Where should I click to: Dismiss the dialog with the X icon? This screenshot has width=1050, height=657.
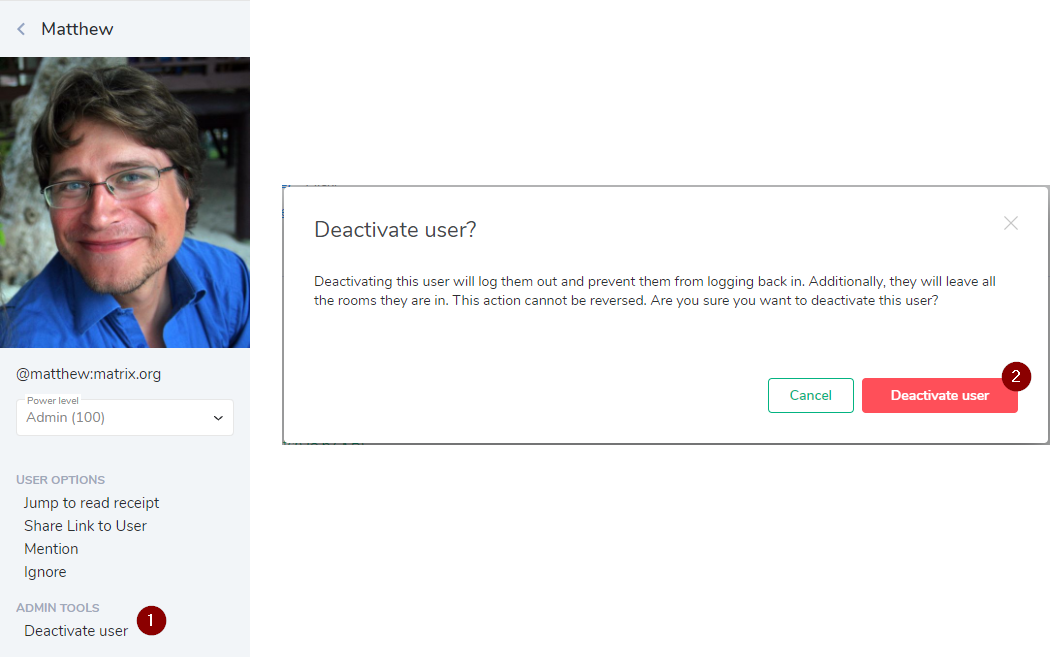point(1010,223)
